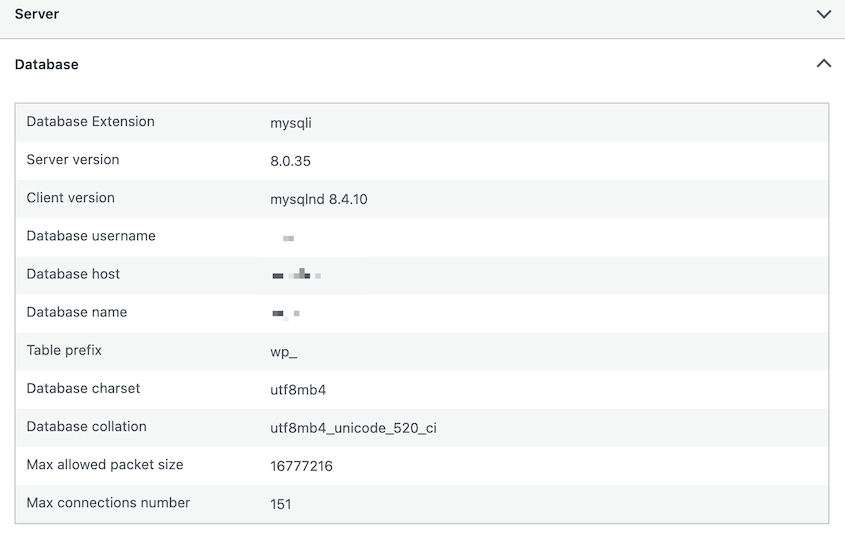This screenshot has width=845, height=537.
Task: Select the 'Database name' label
Action: (77, 312)
